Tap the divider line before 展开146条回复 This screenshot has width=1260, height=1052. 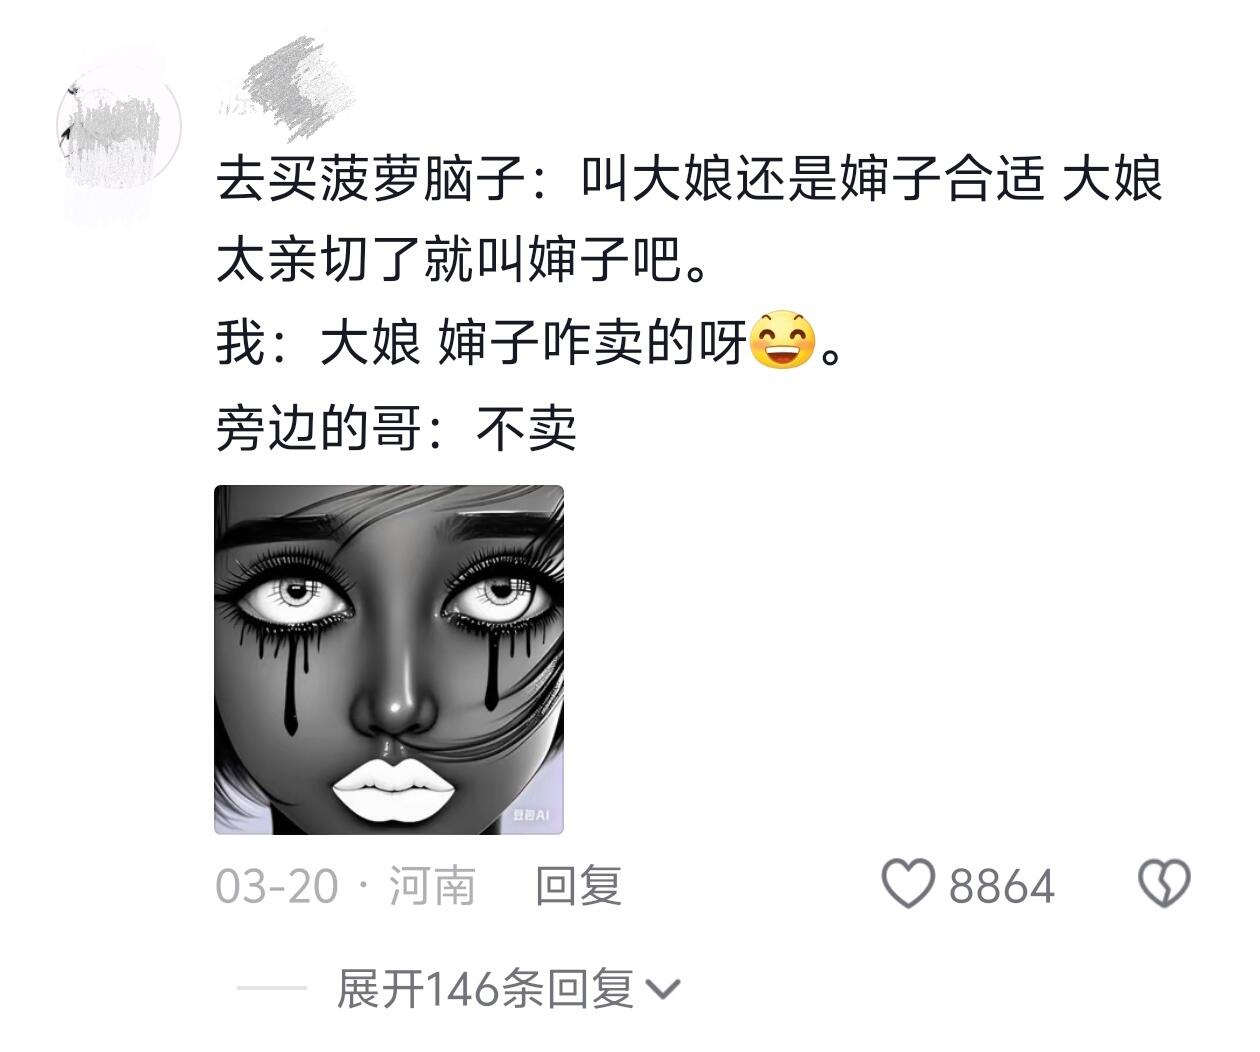pyautogui.click(x=272, y=989)
